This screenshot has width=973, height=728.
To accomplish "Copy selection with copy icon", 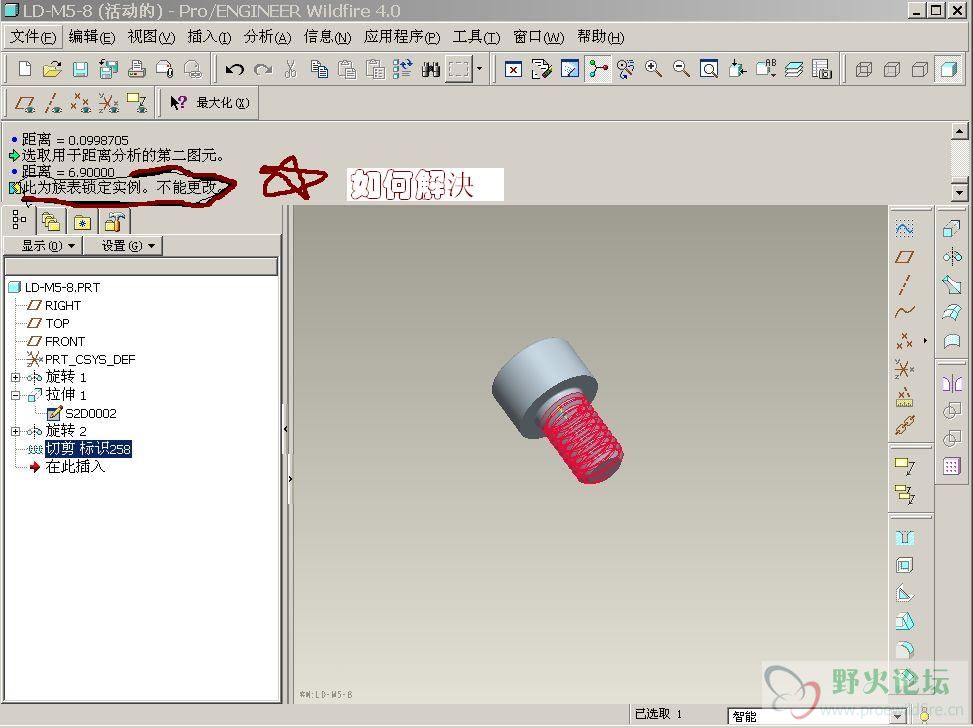I will tap(319, 69).
